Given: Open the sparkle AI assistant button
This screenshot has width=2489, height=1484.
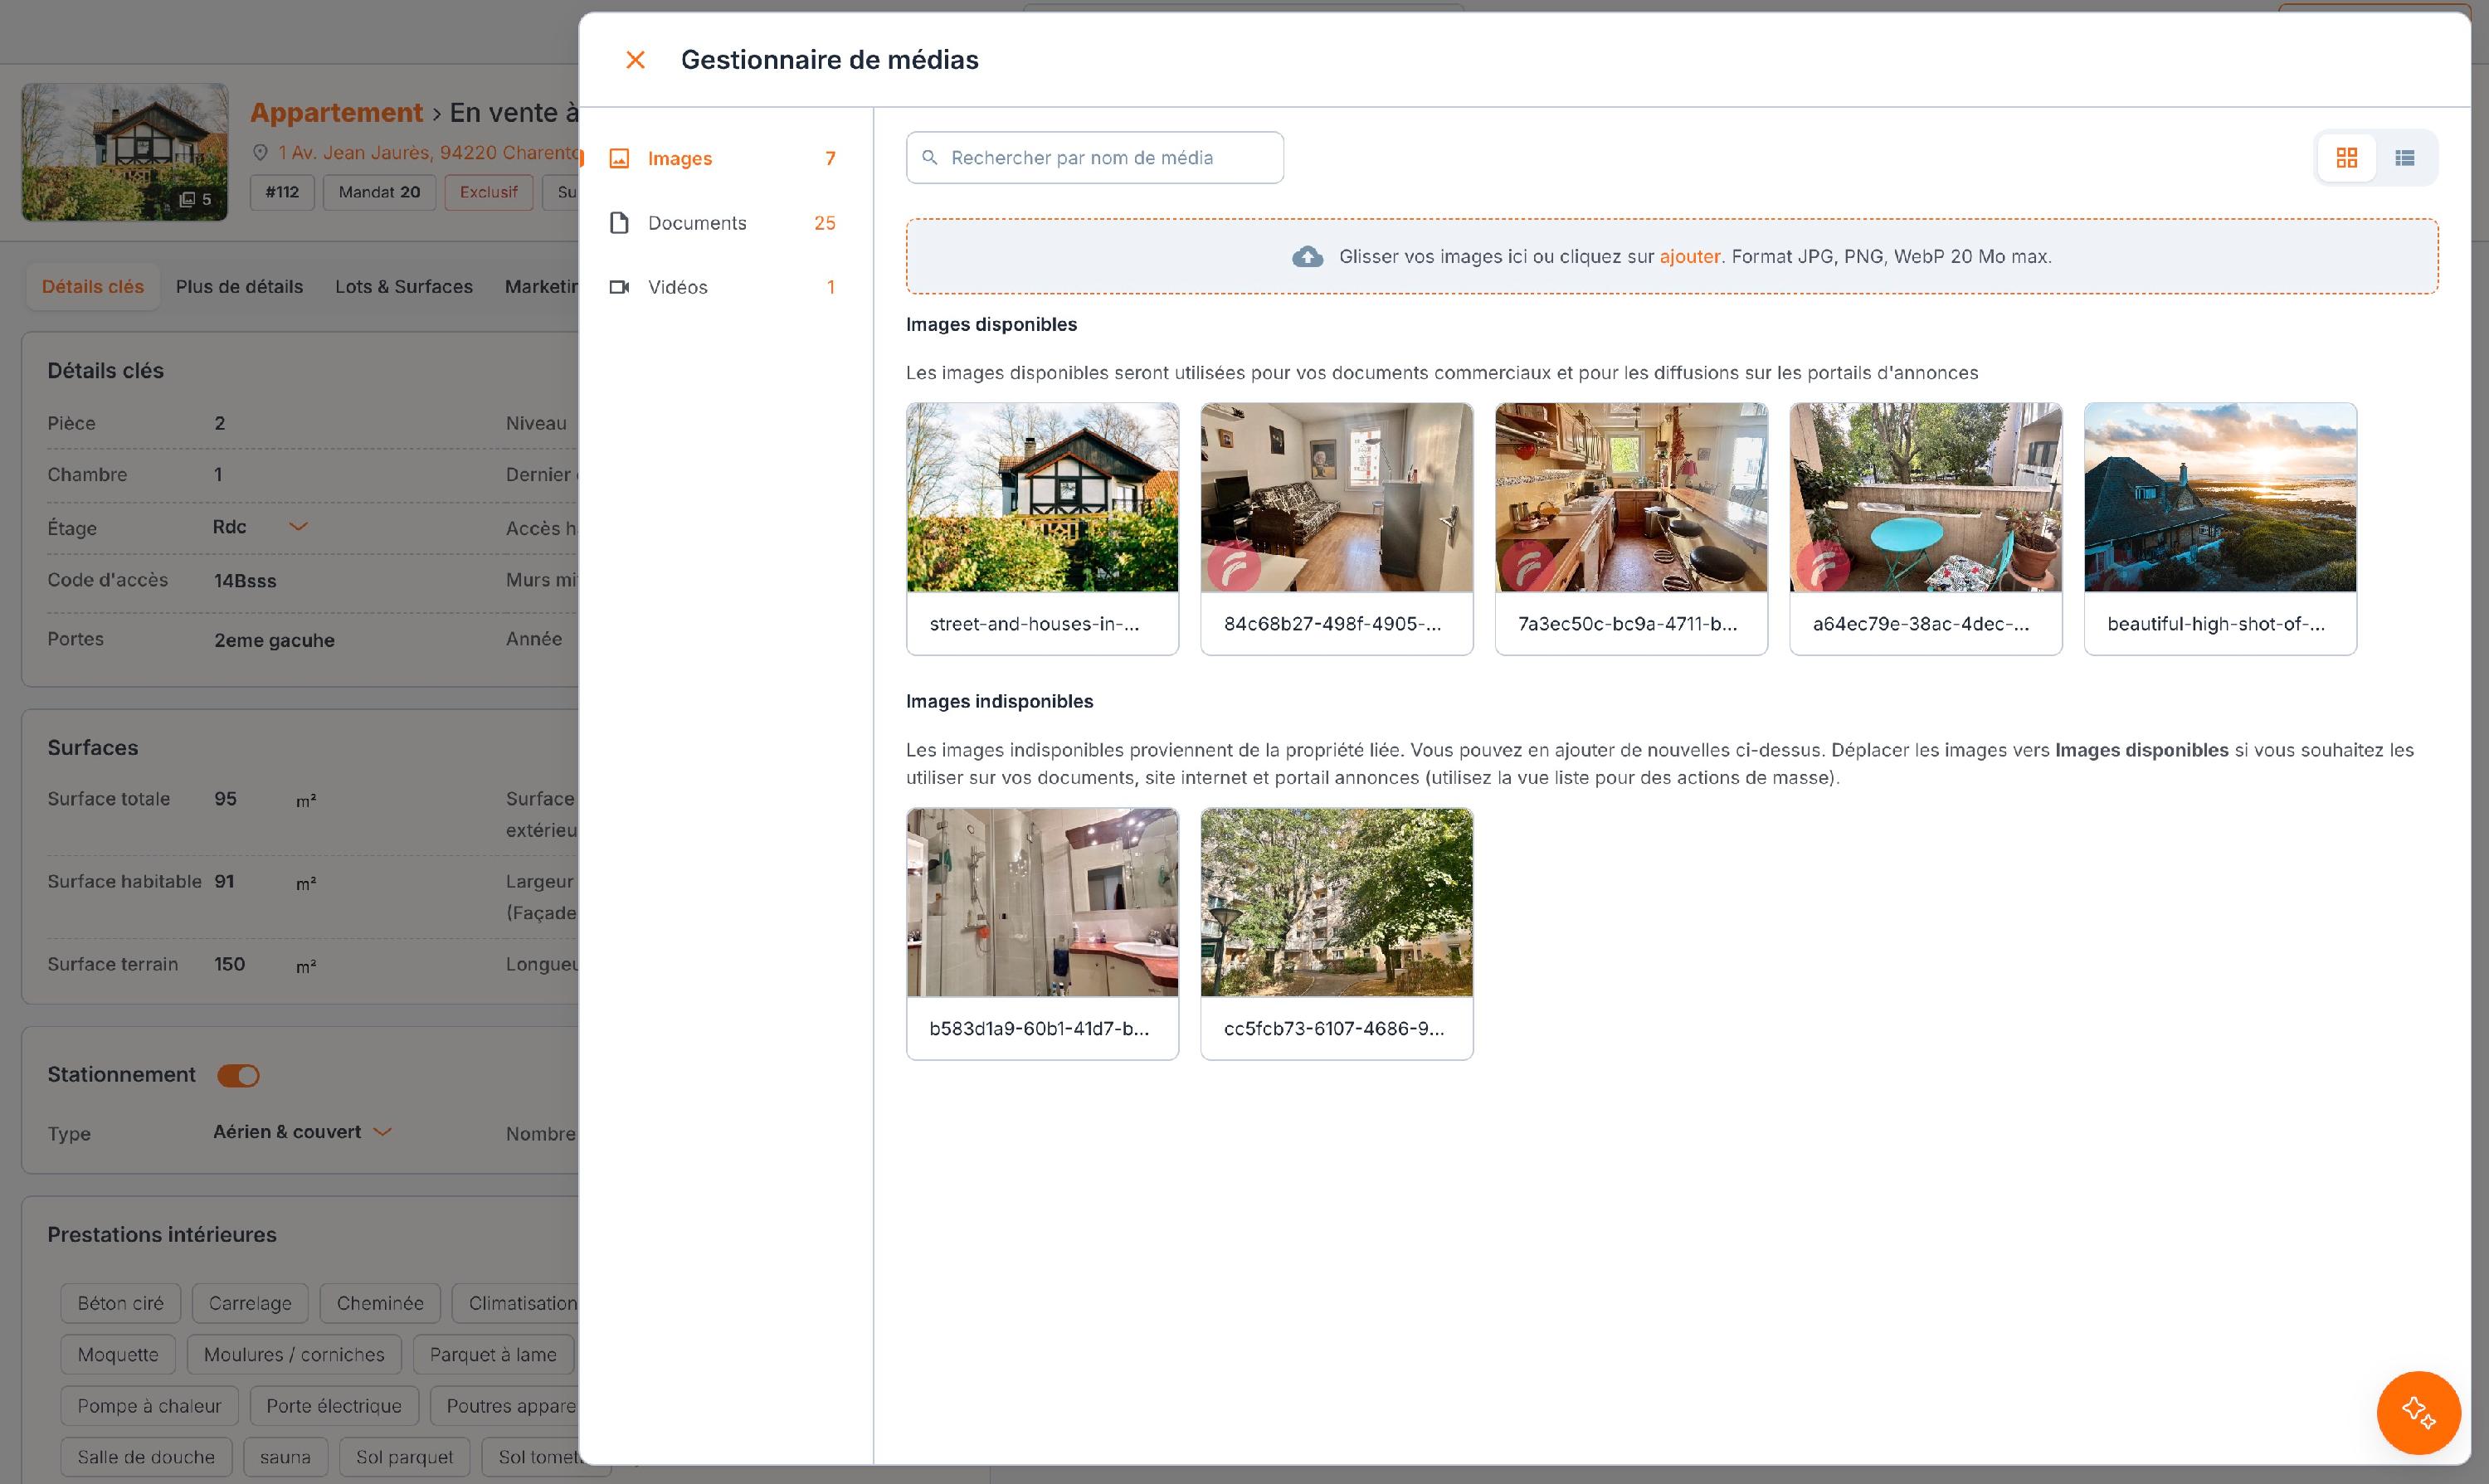Looking at the screenshot, I should [2418, 1412].
